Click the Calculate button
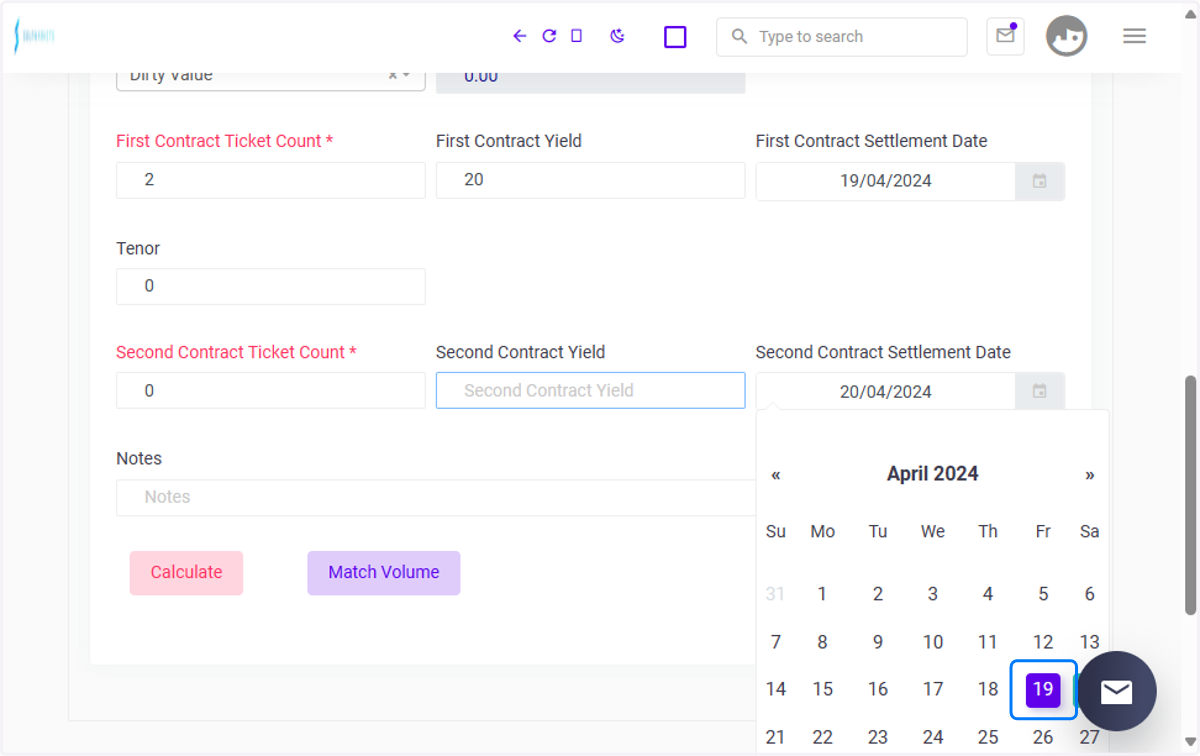Screen dimensions: 1200x756 [186, 573]
